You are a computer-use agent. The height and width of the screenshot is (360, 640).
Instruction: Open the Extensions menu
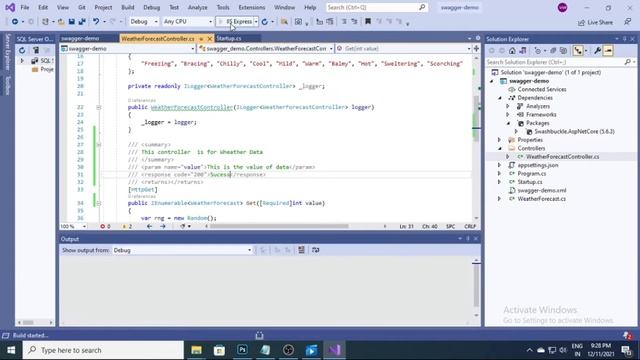click(x=251, y=7)
